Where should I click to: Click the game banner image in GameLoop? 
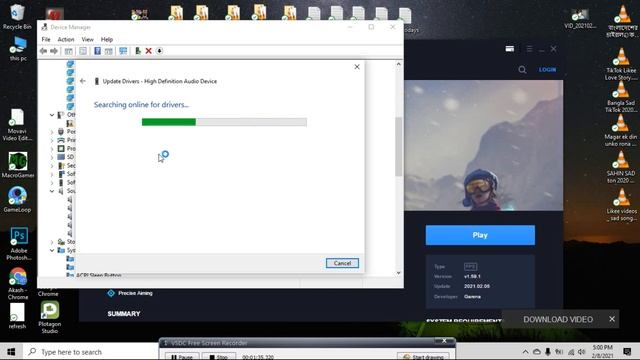tap(484, 145)
